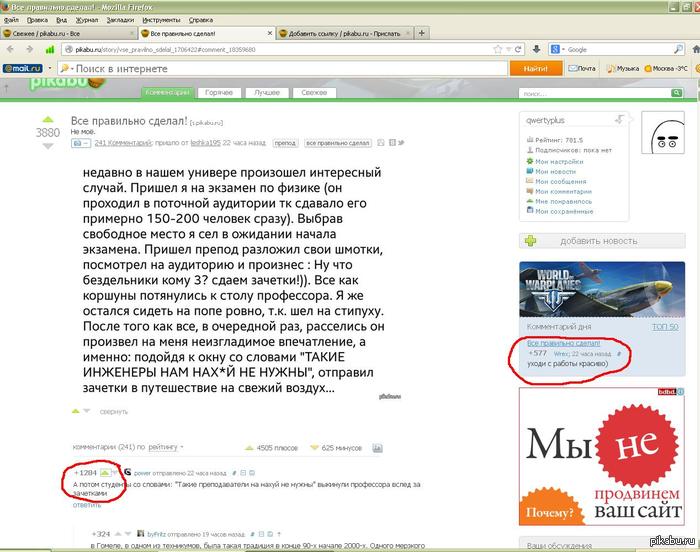Screen dimensions: 700x552
Task: Click the преподы tag under the post title
Action: click(x=285, y=144)
